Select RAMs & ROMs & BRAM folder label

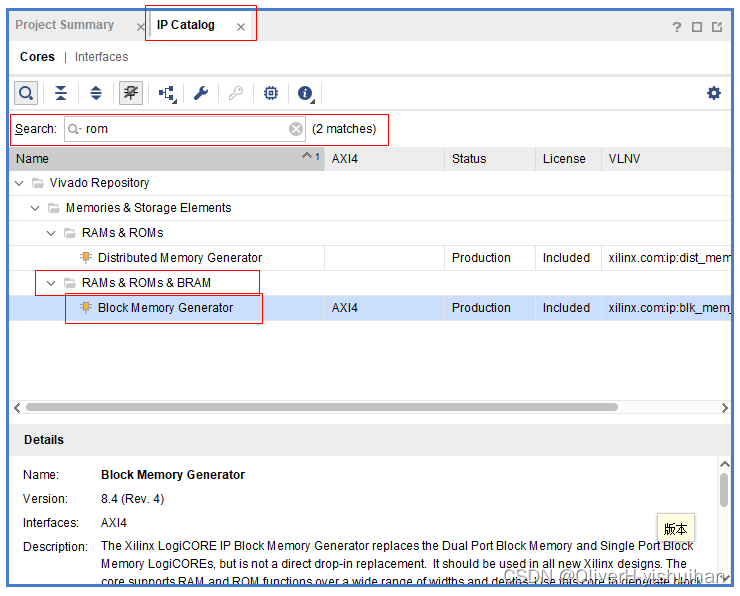[146, 283]
